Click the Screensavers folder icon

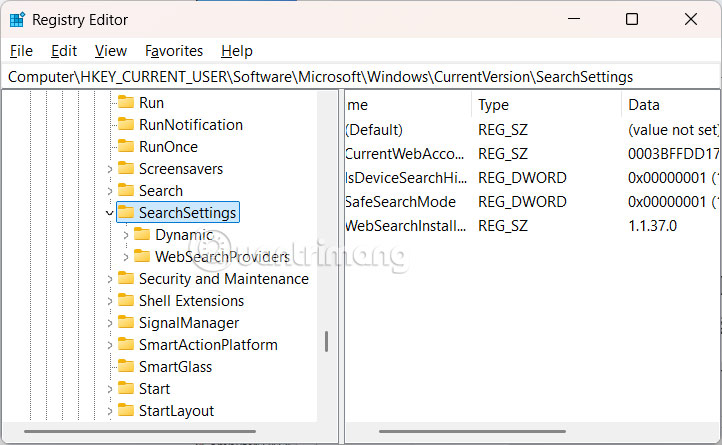click(126, 169)
